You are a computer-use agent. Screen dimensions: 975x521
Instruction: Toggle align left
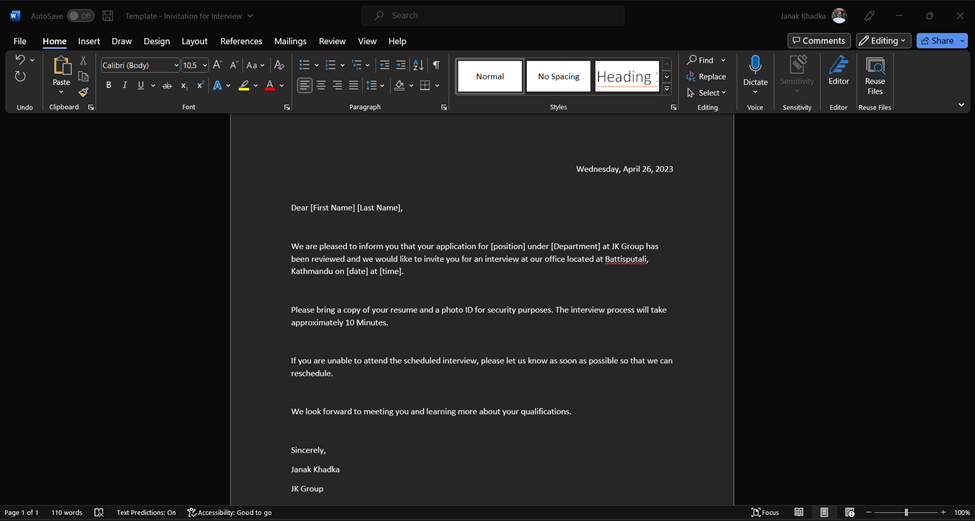[305, 85]
